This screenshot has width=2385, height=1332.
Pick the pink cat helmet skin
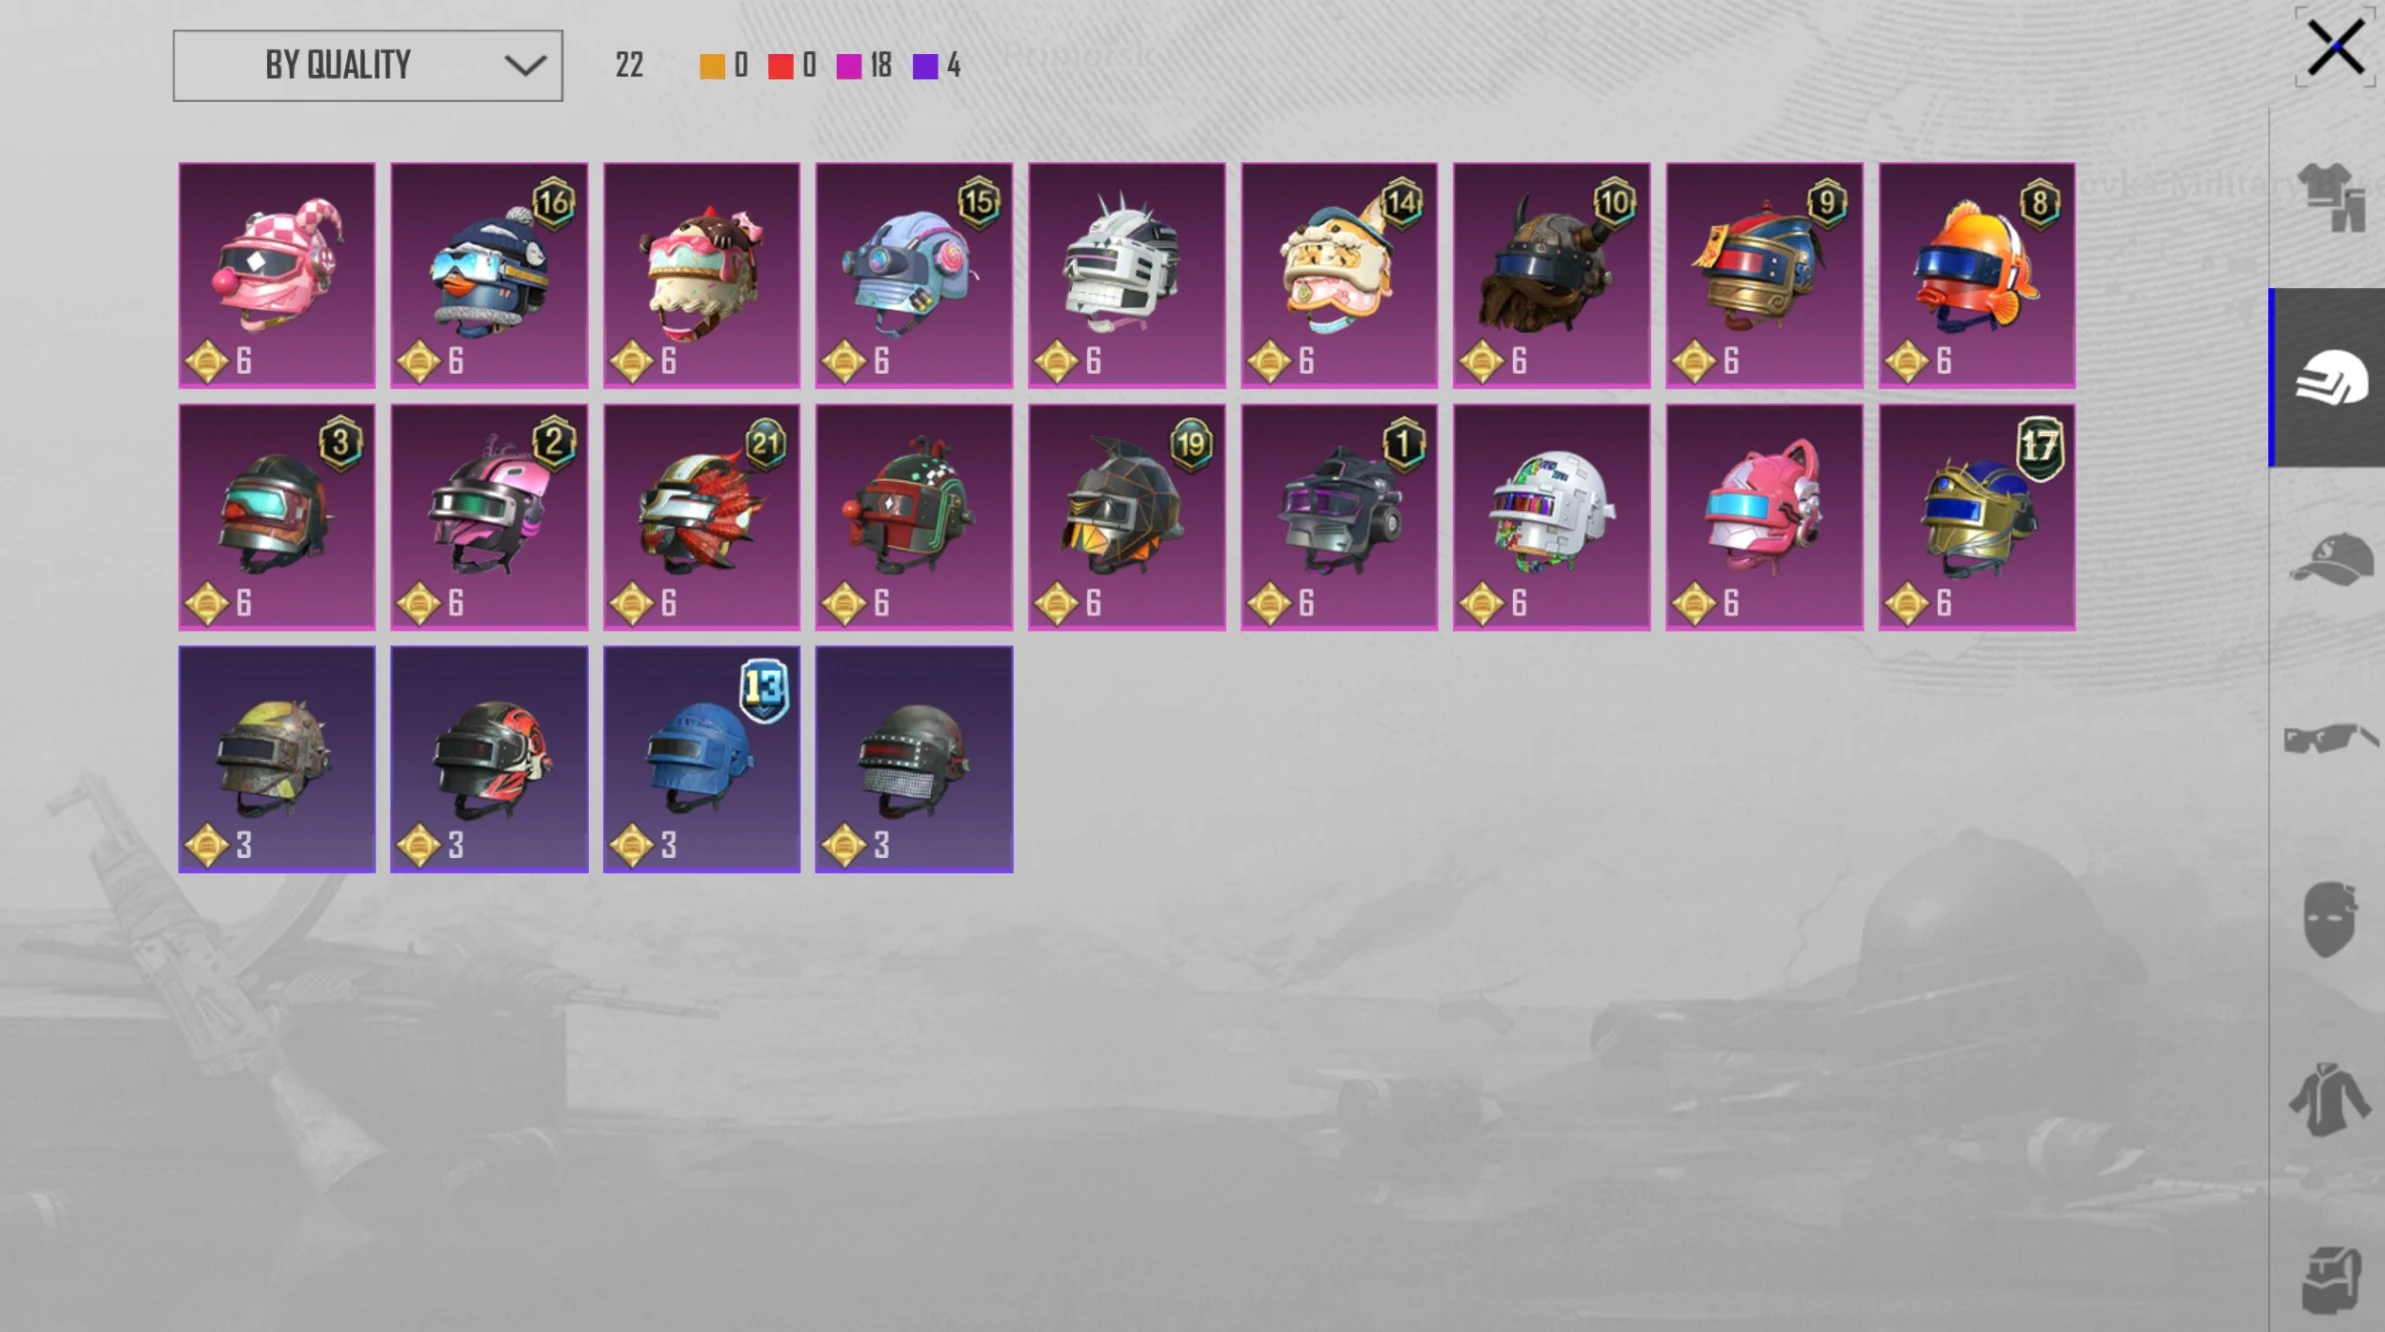[1764, 517]
